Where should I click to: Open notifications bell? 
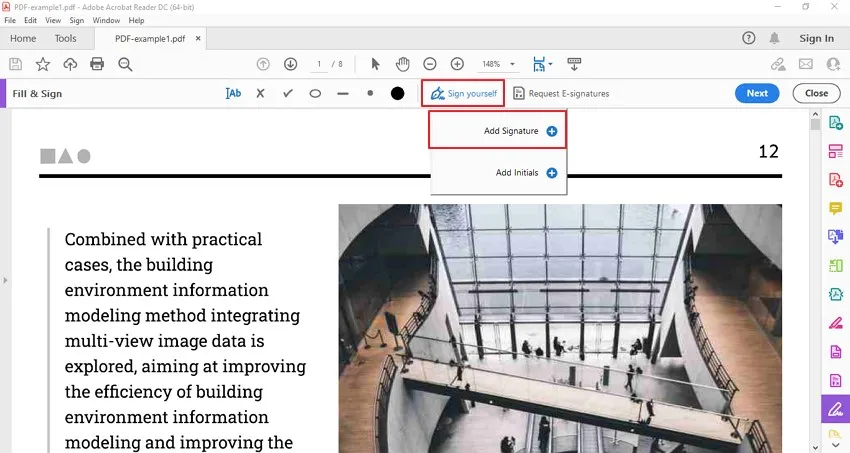tap(775, 38)
